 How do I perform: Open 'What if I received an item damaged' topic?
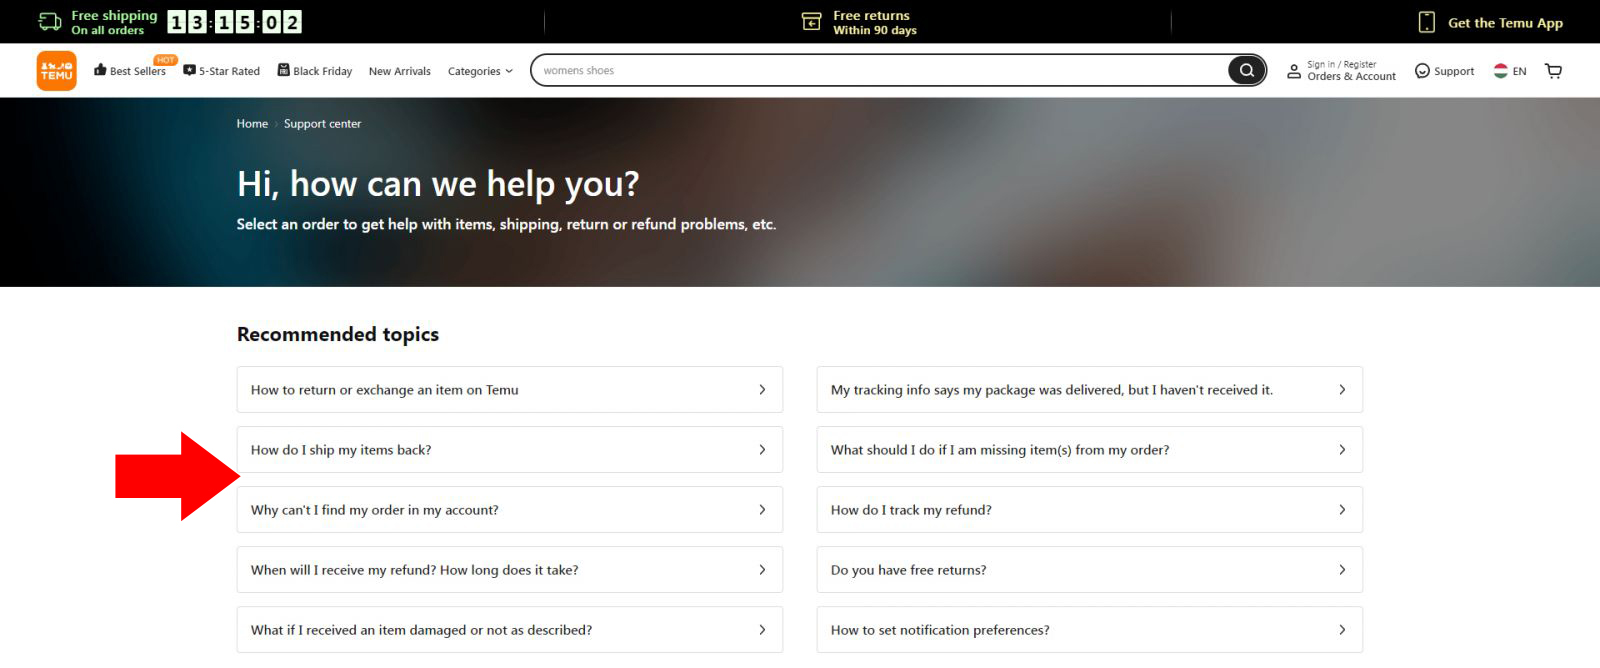(x=510, y=630)
